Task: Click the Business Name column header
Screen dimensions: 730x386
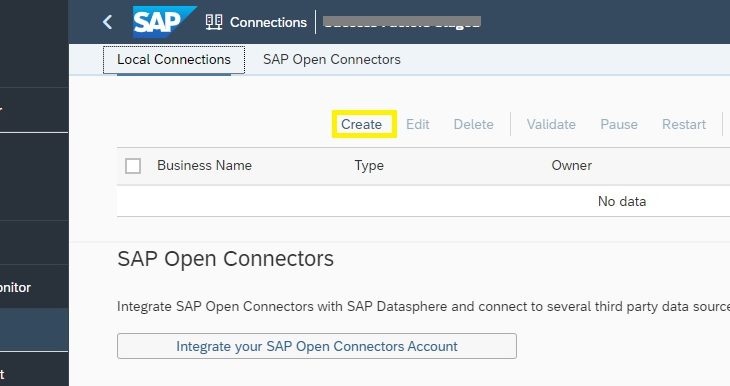Action: pos(204,165)
